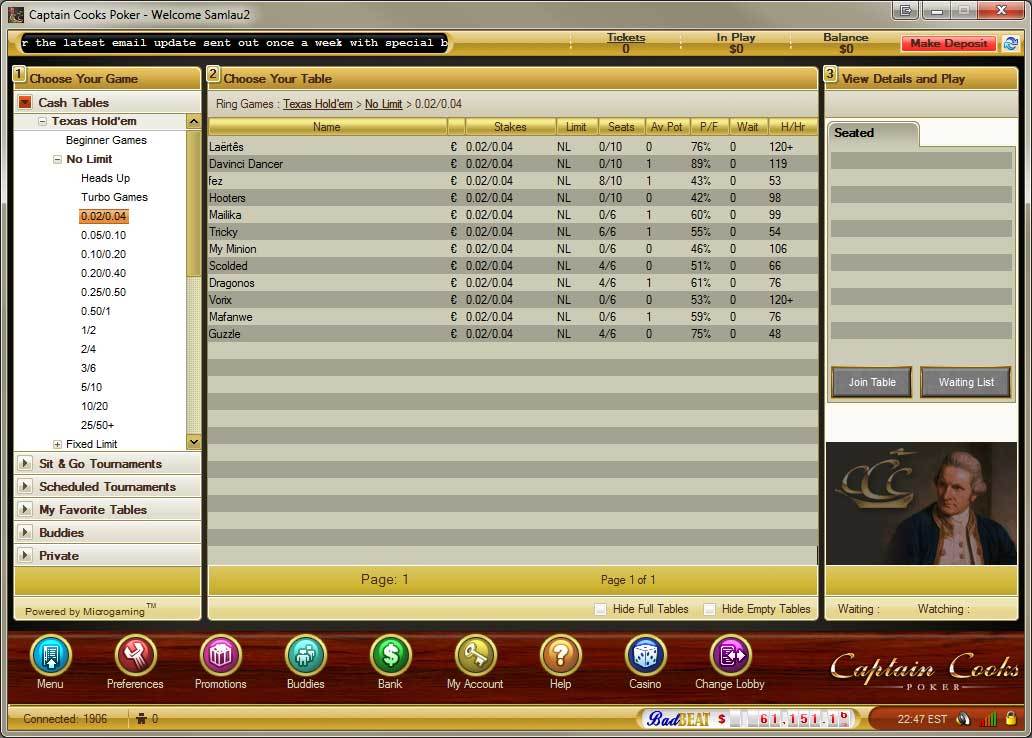This screenshot has width=1032, height=738.
Task: Click the Tickets link in header
Action: [626, 38]
